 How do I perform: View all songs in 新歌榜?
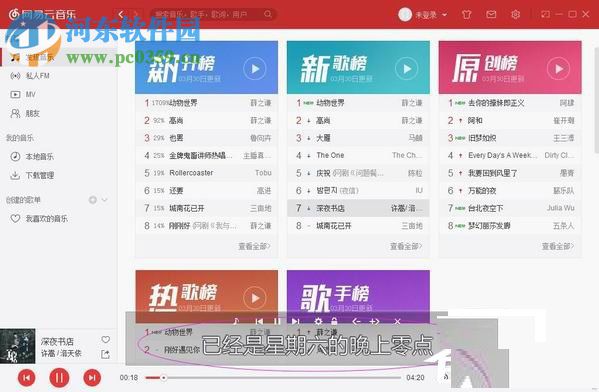(406, 246)
